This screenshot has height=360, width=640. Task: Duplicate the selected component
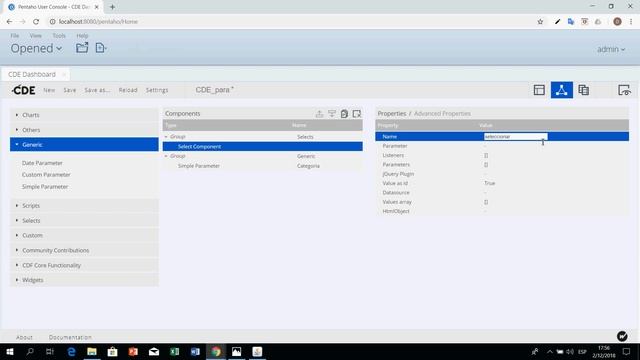344,114
